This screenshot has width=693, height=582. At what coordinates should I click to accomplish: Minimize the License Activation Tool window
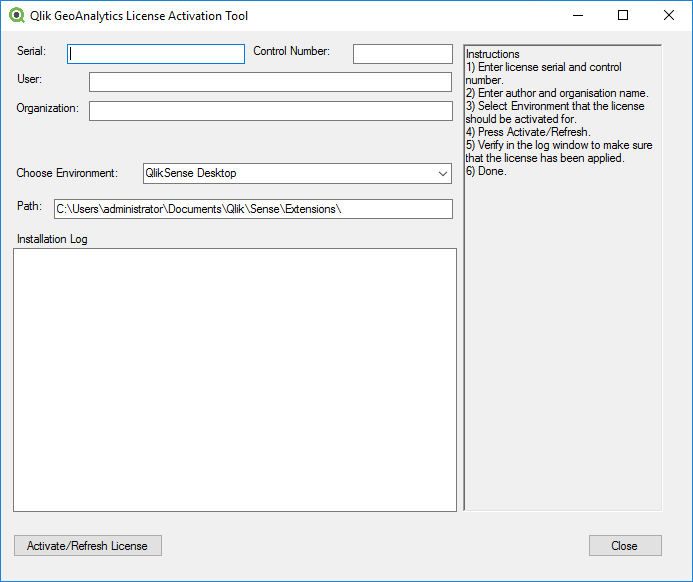coord(578,16)
